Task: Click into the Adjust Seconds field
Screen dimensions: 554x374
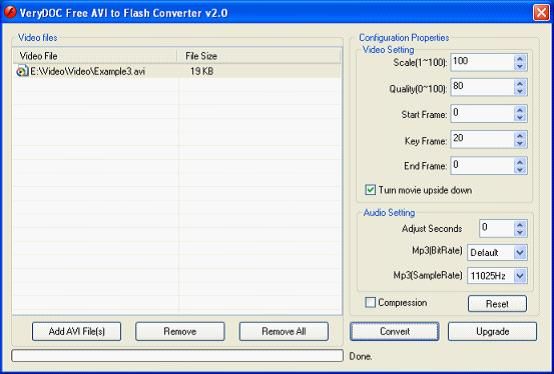Action: [x=496, y=228]
